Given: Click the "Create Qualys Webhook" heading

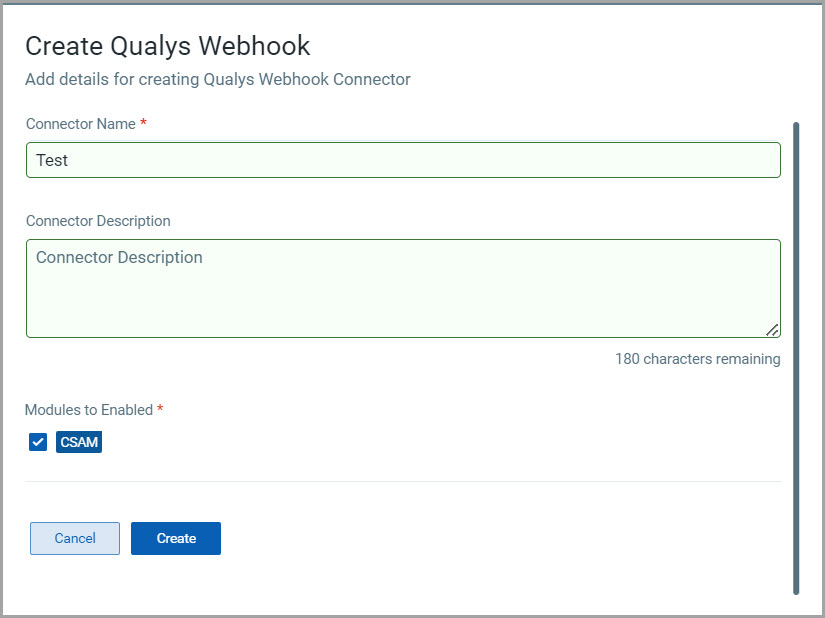Looking at the screenshot, I should (x=168, y=46).
